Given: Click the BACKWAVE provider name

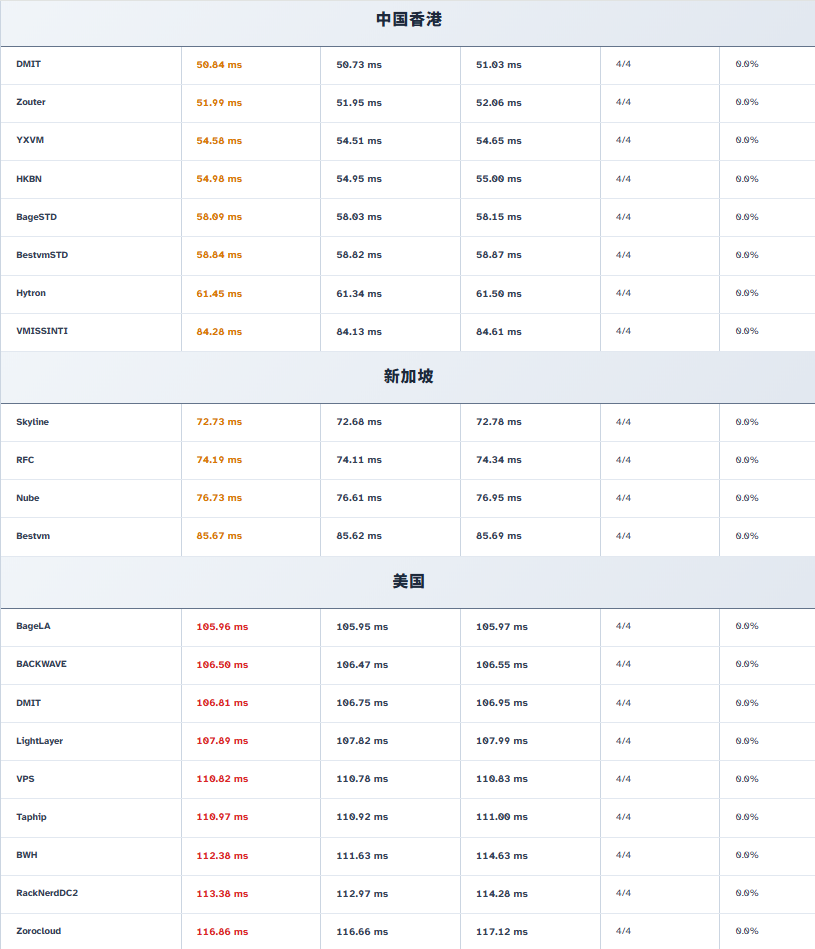Looking at the screenshot, I should tap(41, 664).
